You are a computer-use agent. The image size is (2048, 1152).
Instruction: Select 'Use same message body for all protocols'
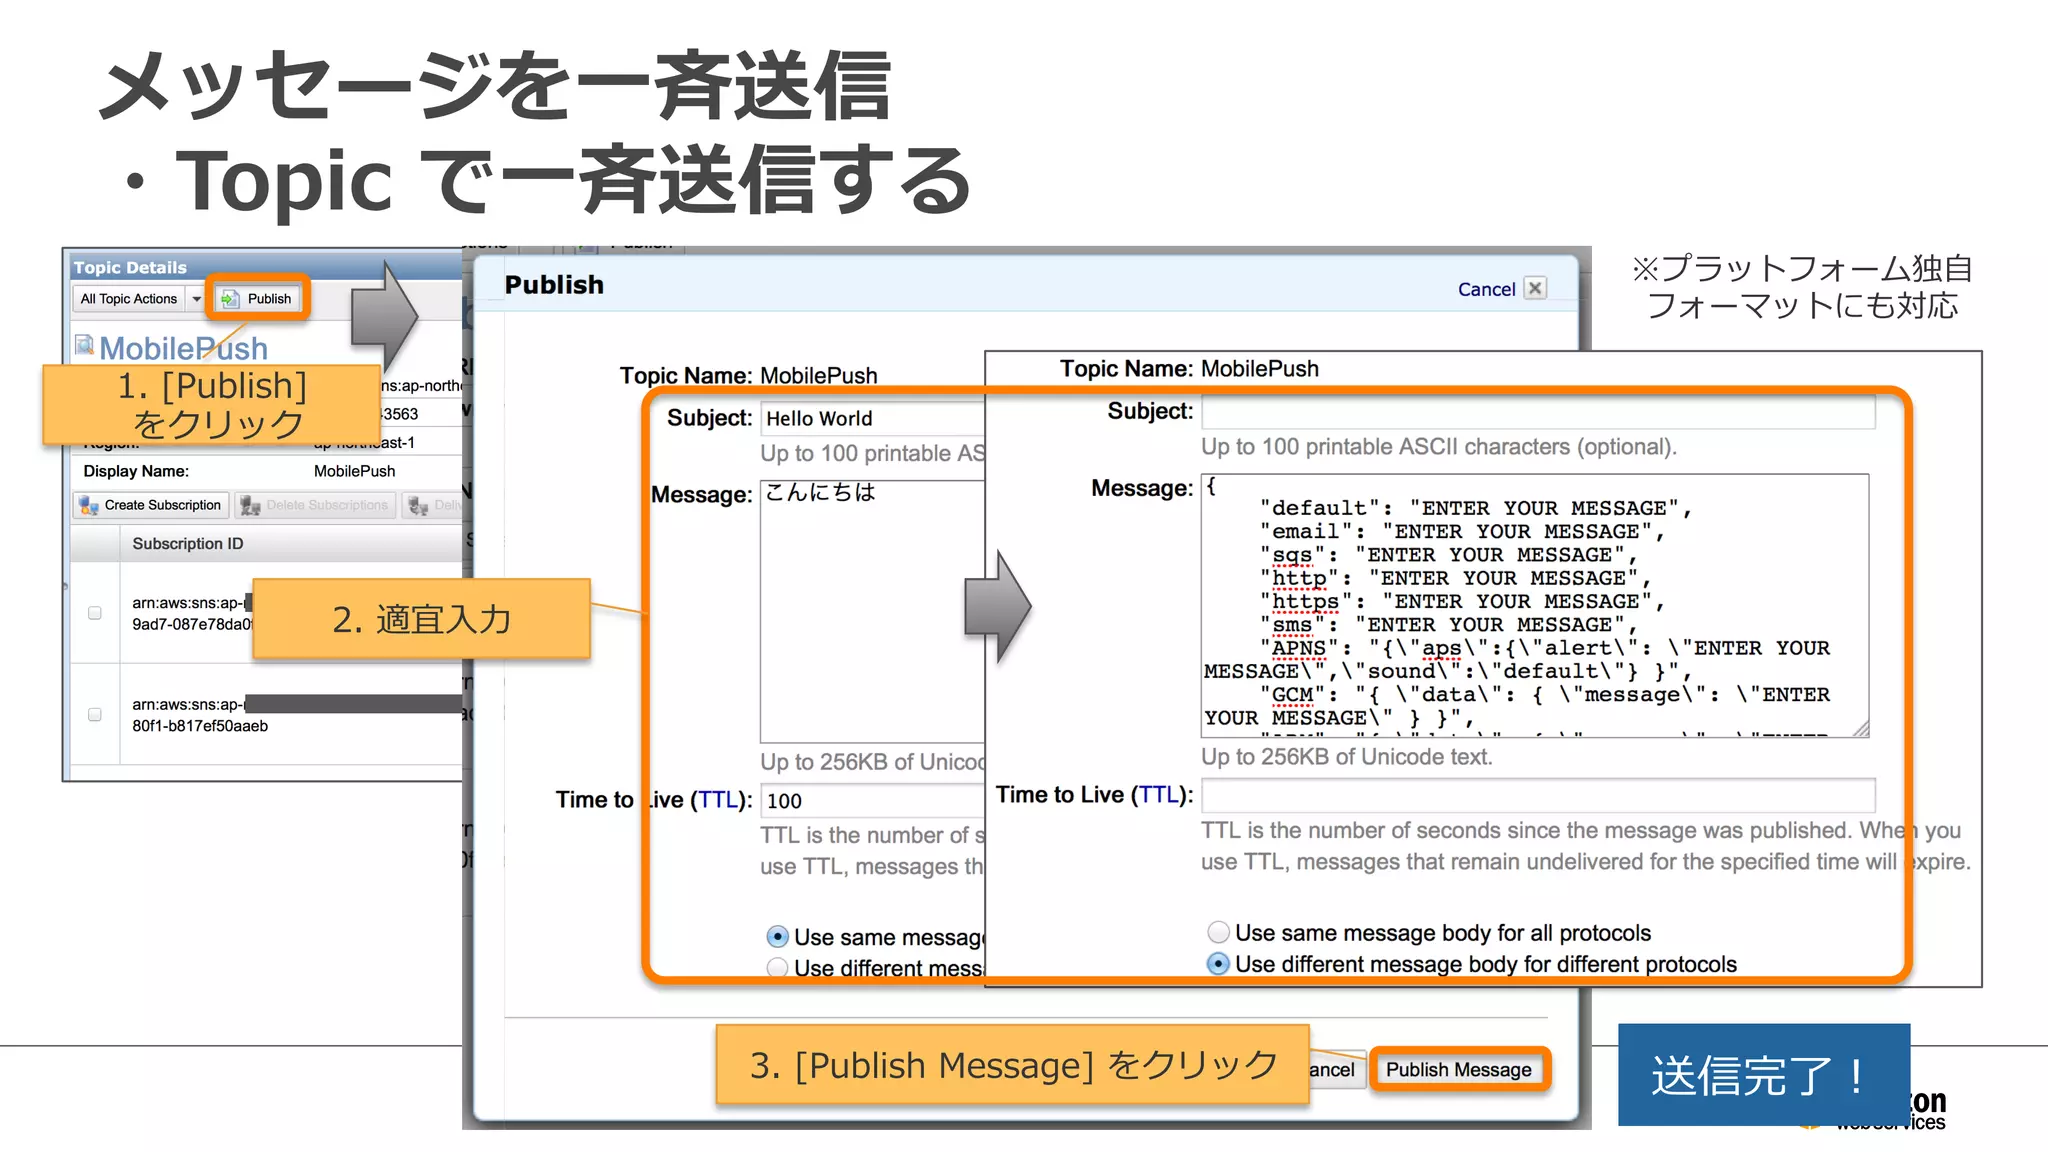[x=1218, y=933]
